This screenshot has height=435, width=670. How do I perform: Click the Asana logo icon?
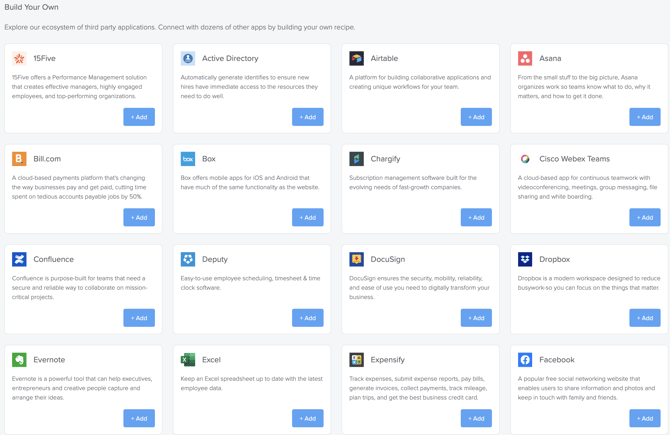tap(525, 58)
